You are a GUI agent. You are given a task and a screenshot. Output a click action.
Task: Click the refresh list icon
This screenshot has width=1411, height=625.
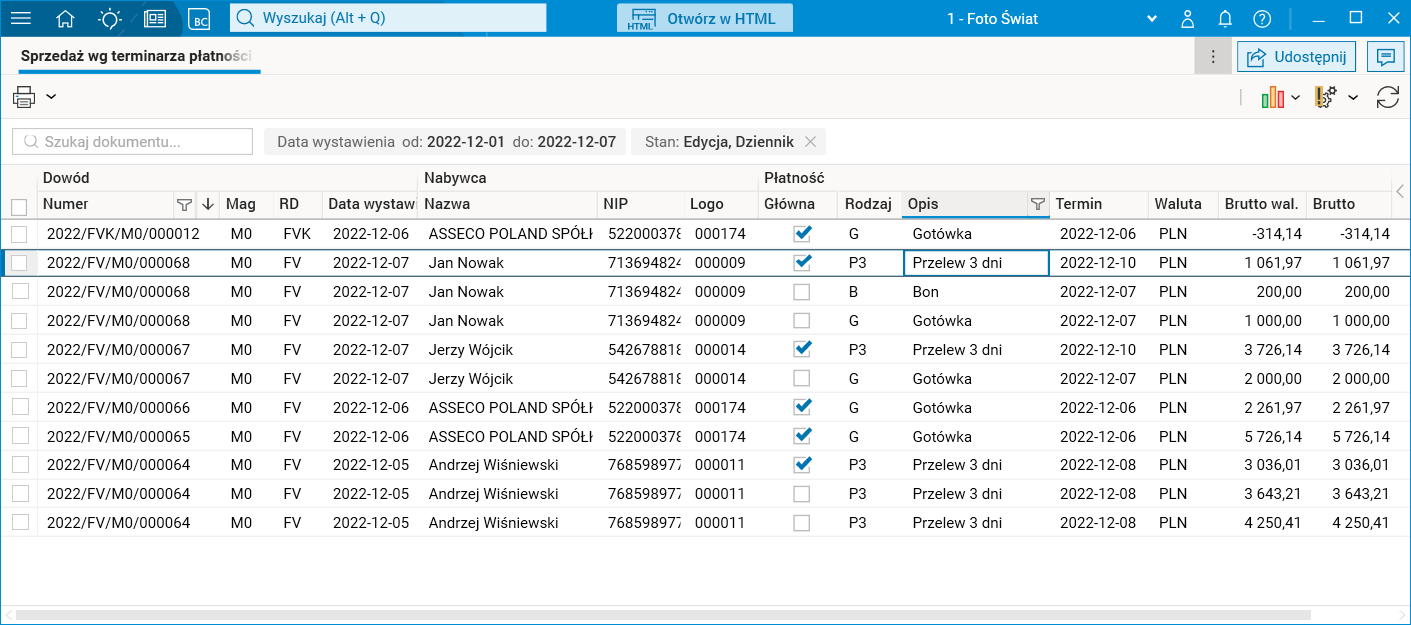tap(1388, 97)
